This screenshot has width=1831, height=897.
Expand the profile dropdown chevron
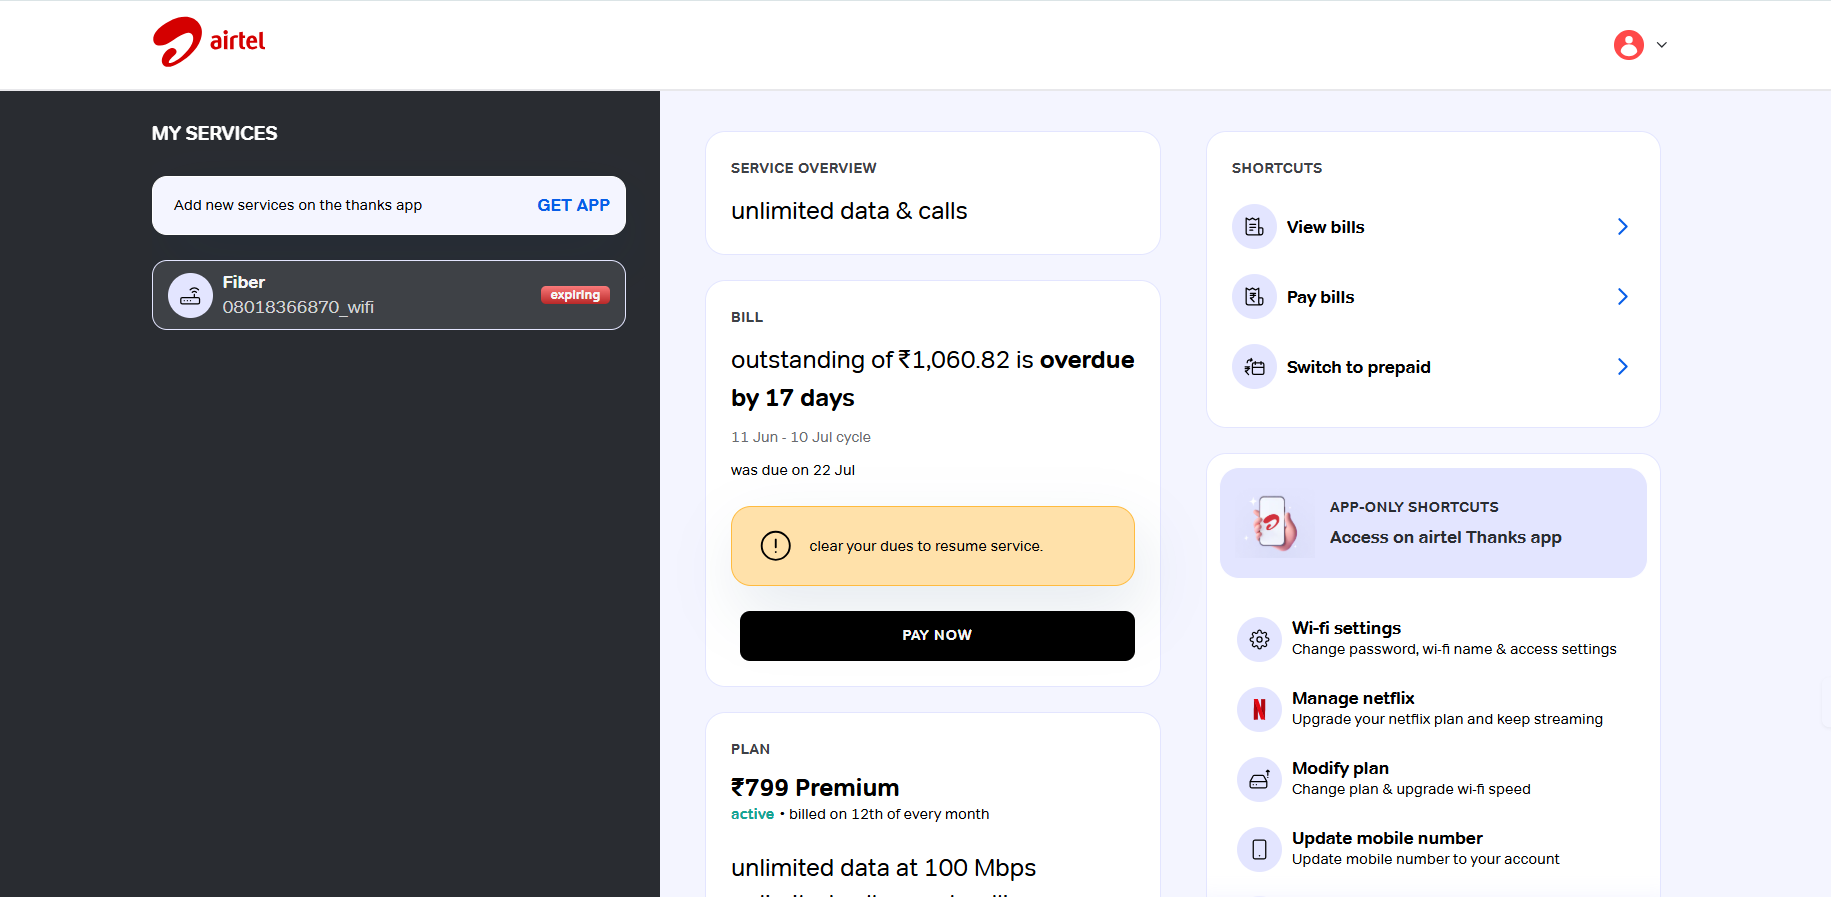point(1662,45)
